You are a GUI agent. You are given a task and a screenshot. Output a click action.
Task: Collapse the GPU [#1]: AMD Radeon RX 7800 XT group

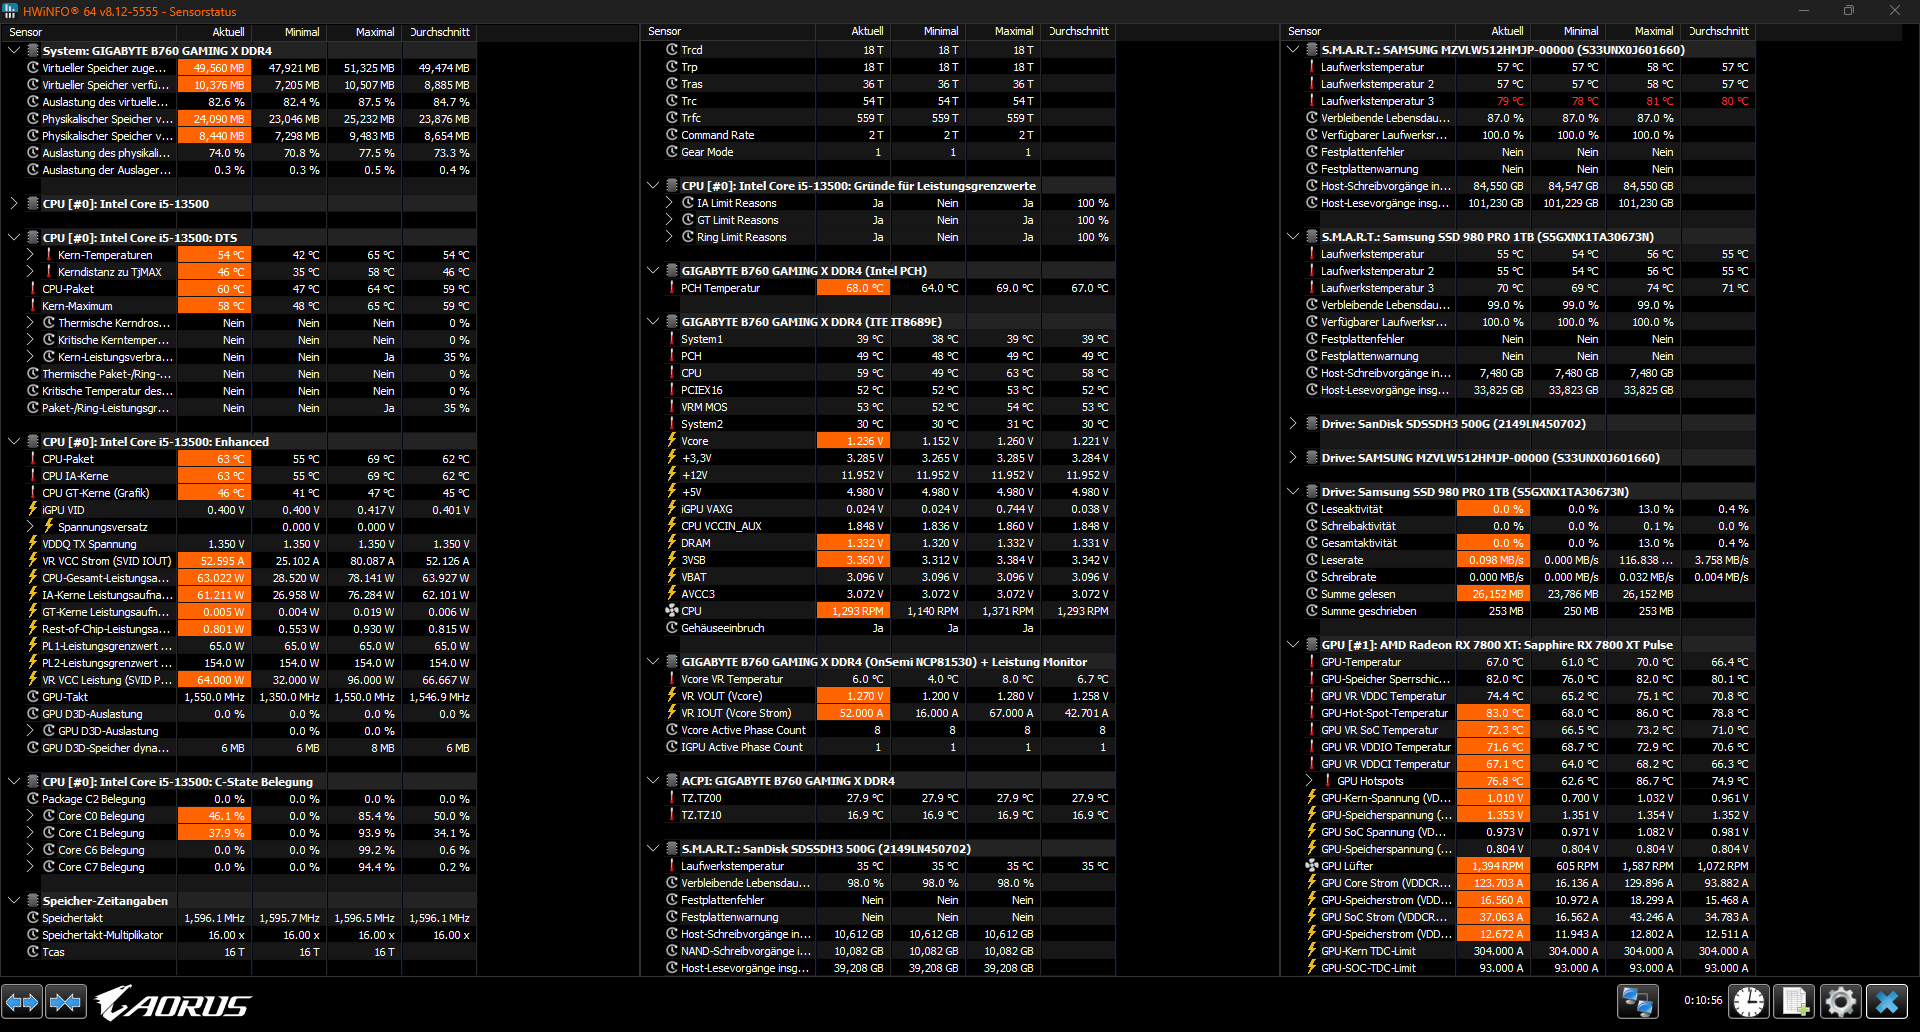coord(1293,644)
